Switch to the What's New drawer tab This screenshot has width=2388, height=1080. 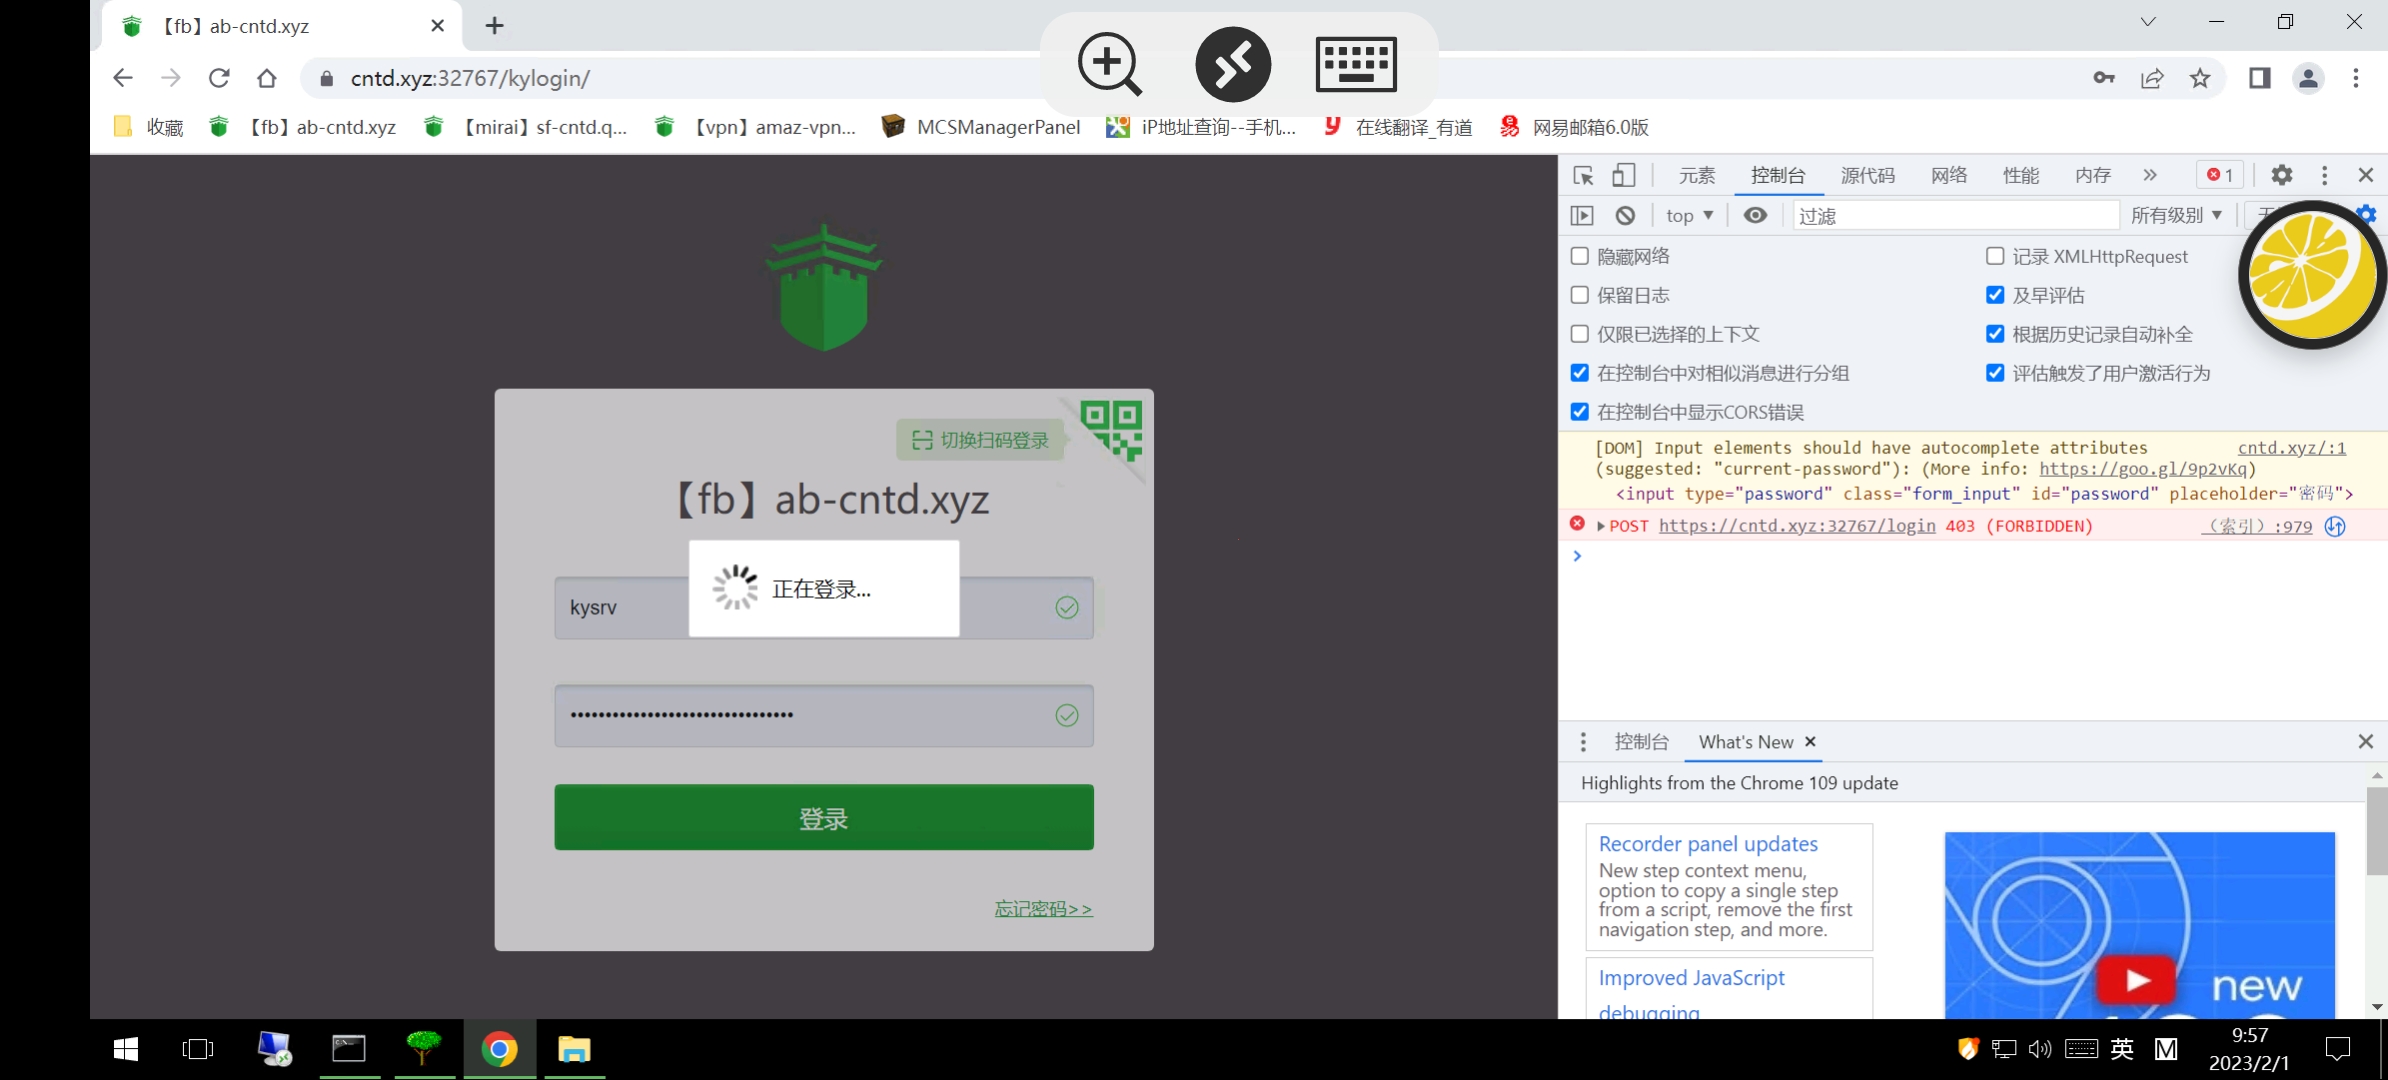coord(1745,742)
